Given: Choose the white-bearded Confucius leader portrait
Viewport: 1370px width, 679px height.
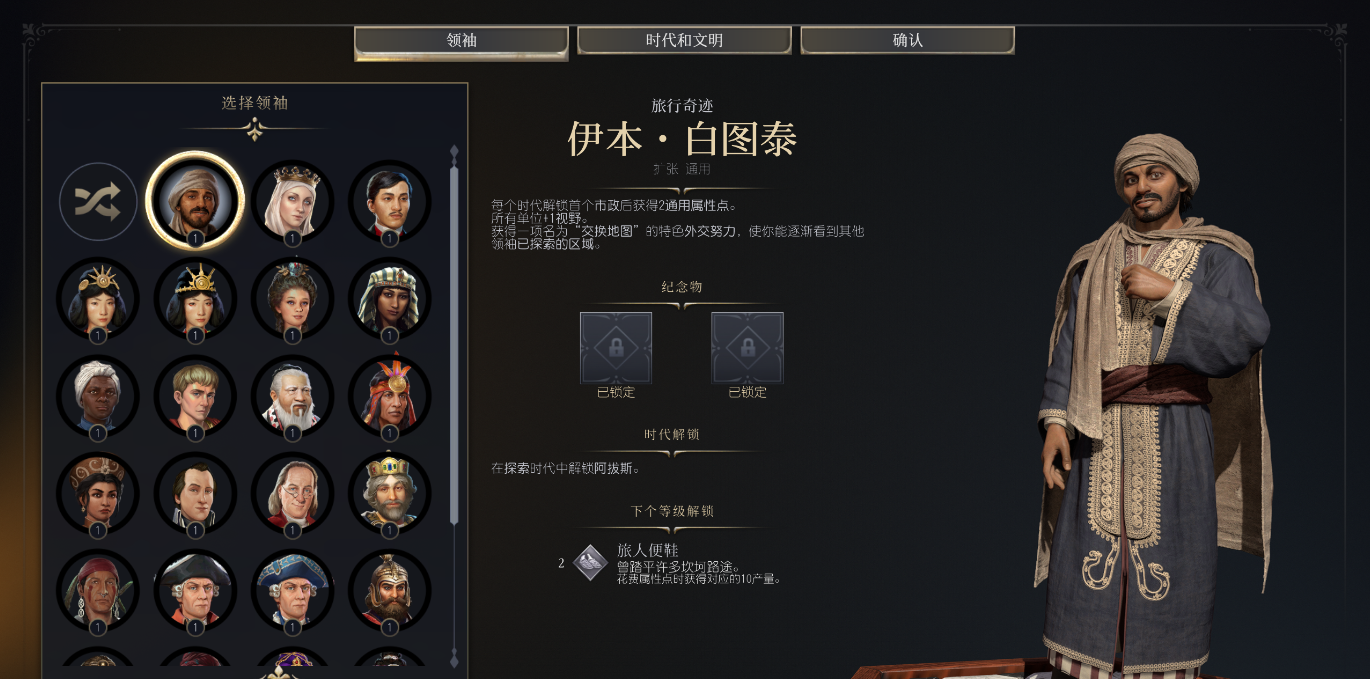Looking at the screenshot, I should click(x=292, y=396).
